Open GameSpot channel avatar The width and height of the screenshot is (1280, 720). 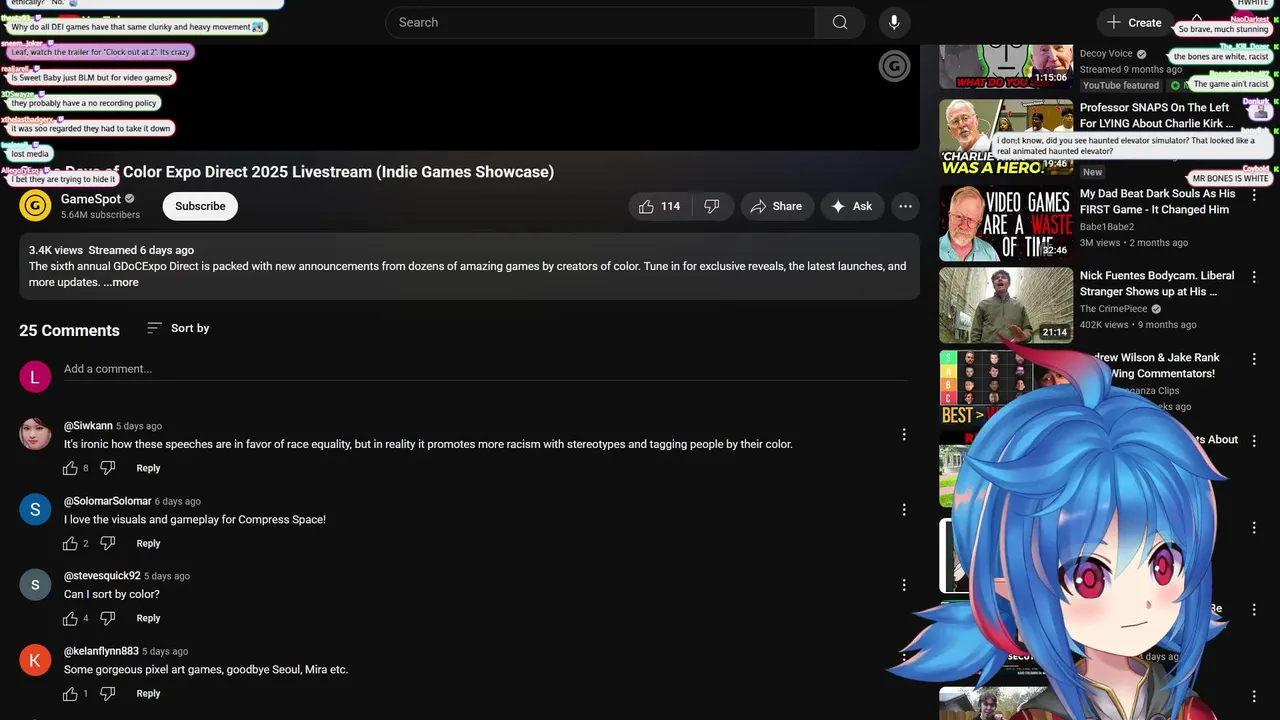coord(35,206)
